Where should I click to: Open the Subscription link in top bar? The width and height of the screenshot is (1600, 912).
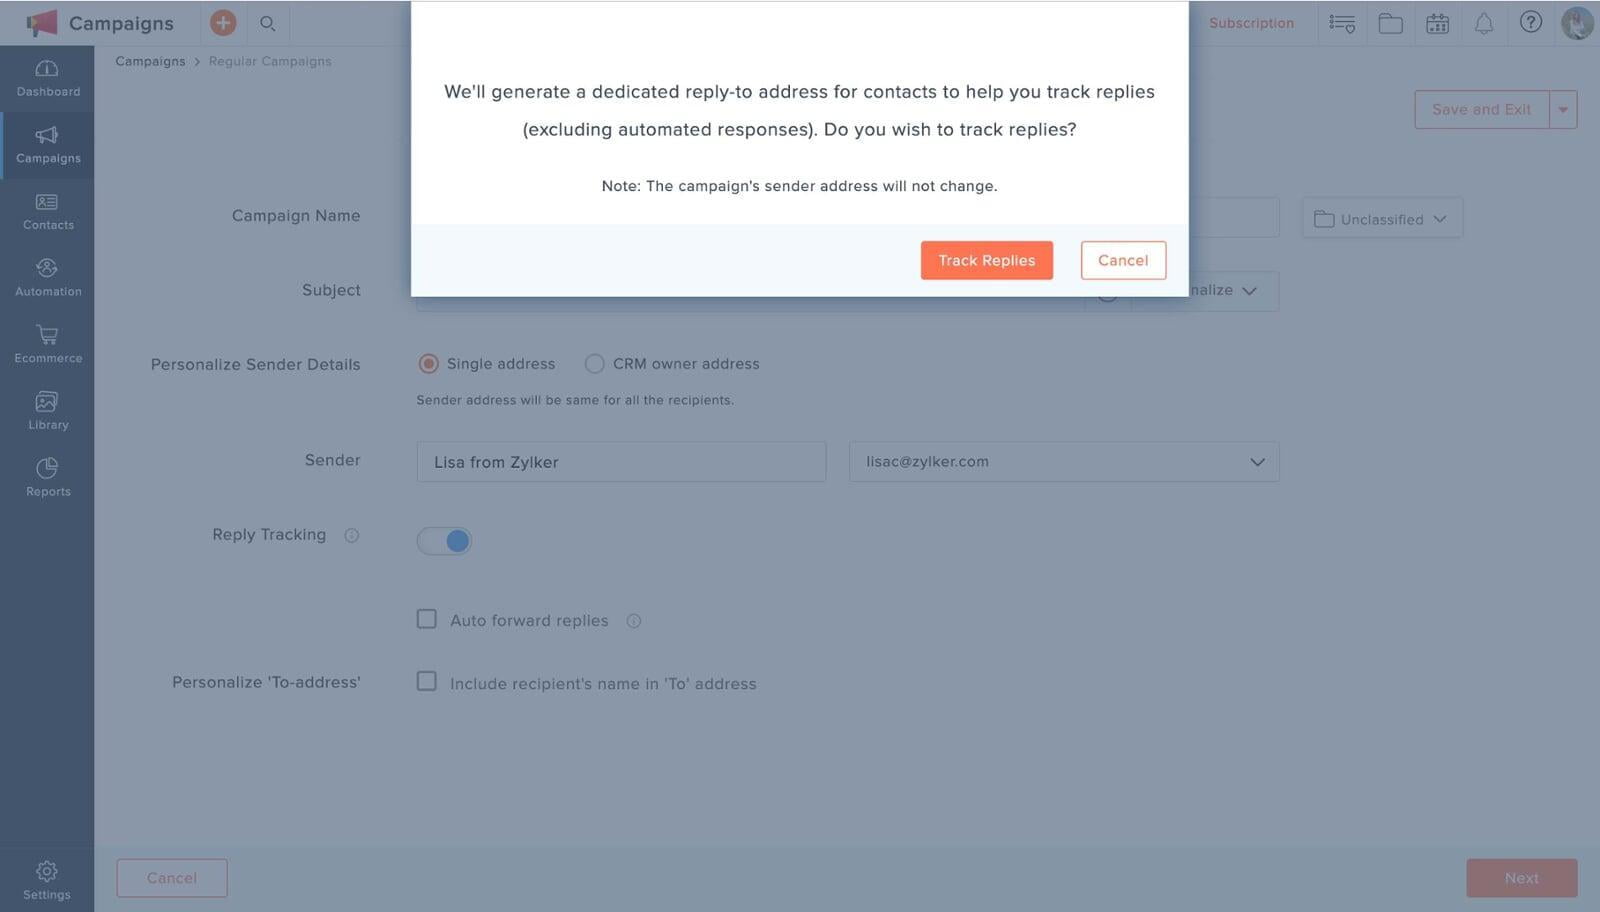click(1251, 23)
